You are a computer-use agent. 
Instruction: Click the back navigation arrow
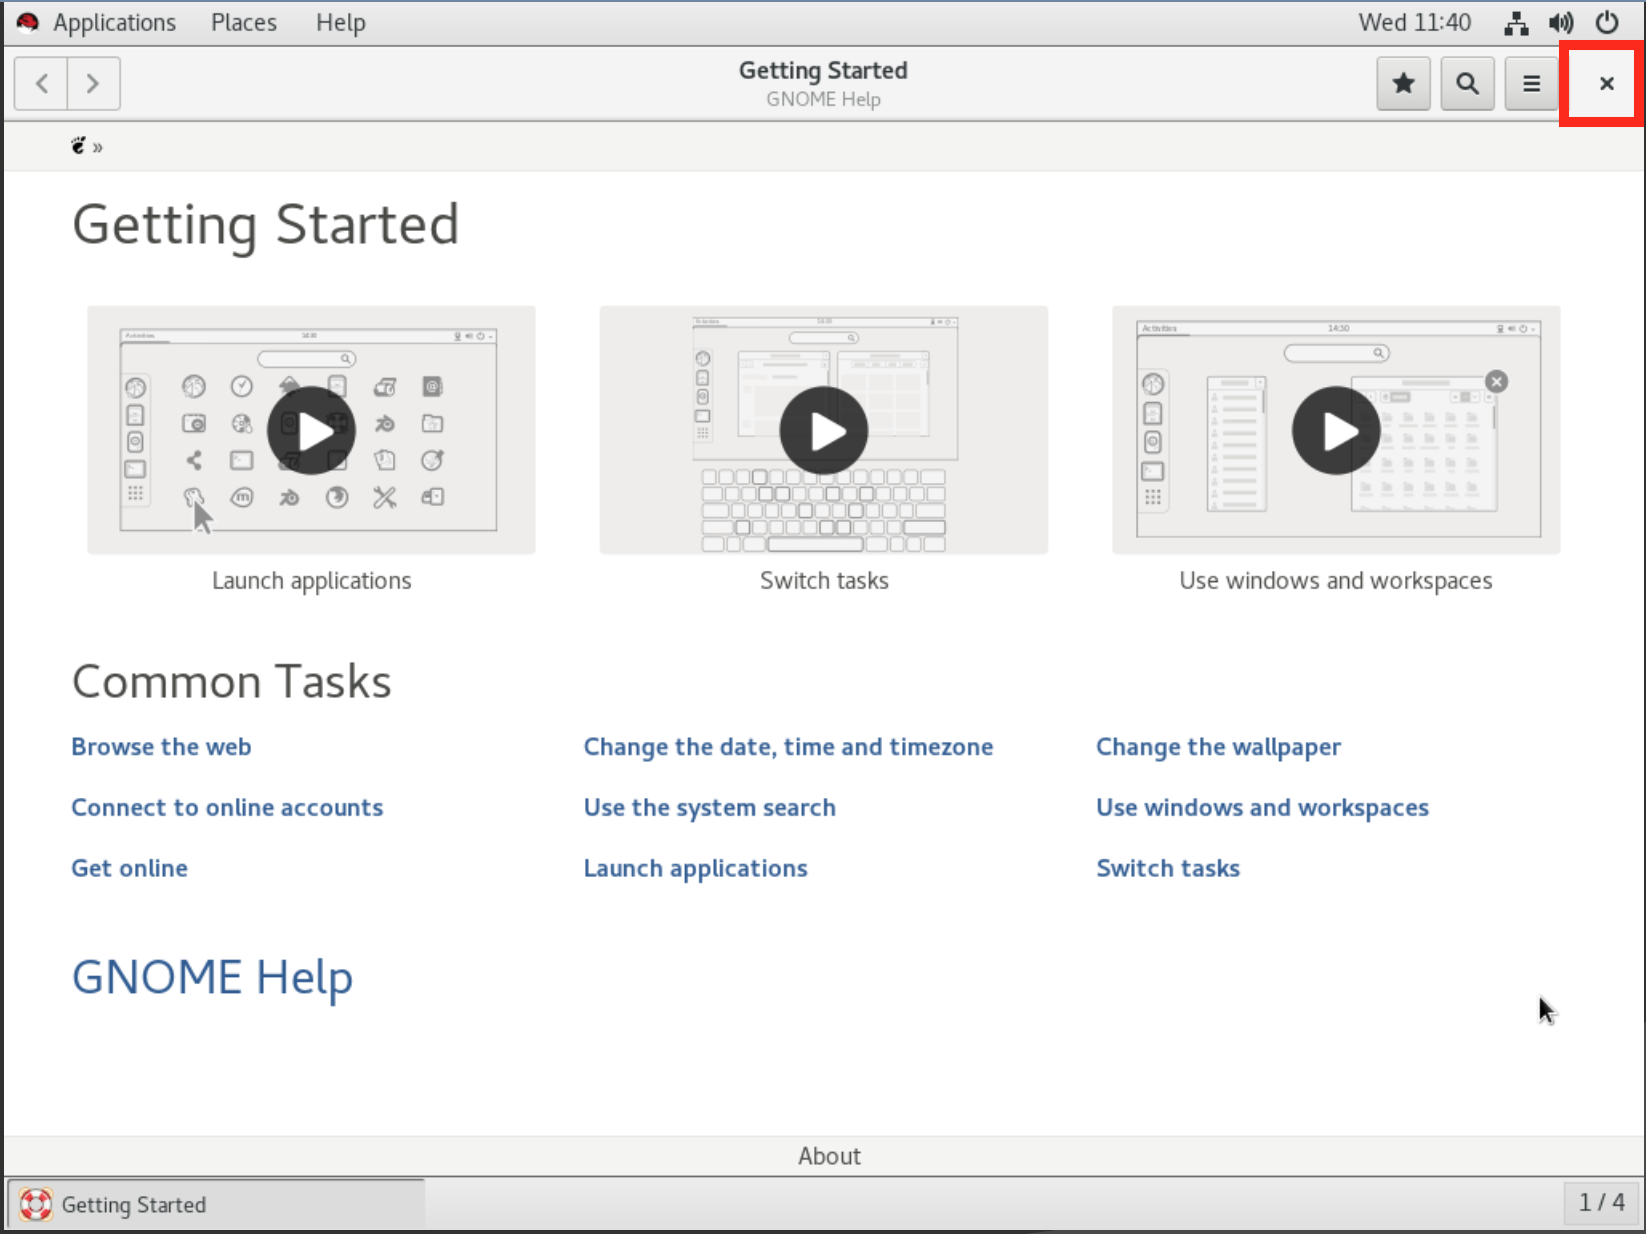(x=41, y=83)
